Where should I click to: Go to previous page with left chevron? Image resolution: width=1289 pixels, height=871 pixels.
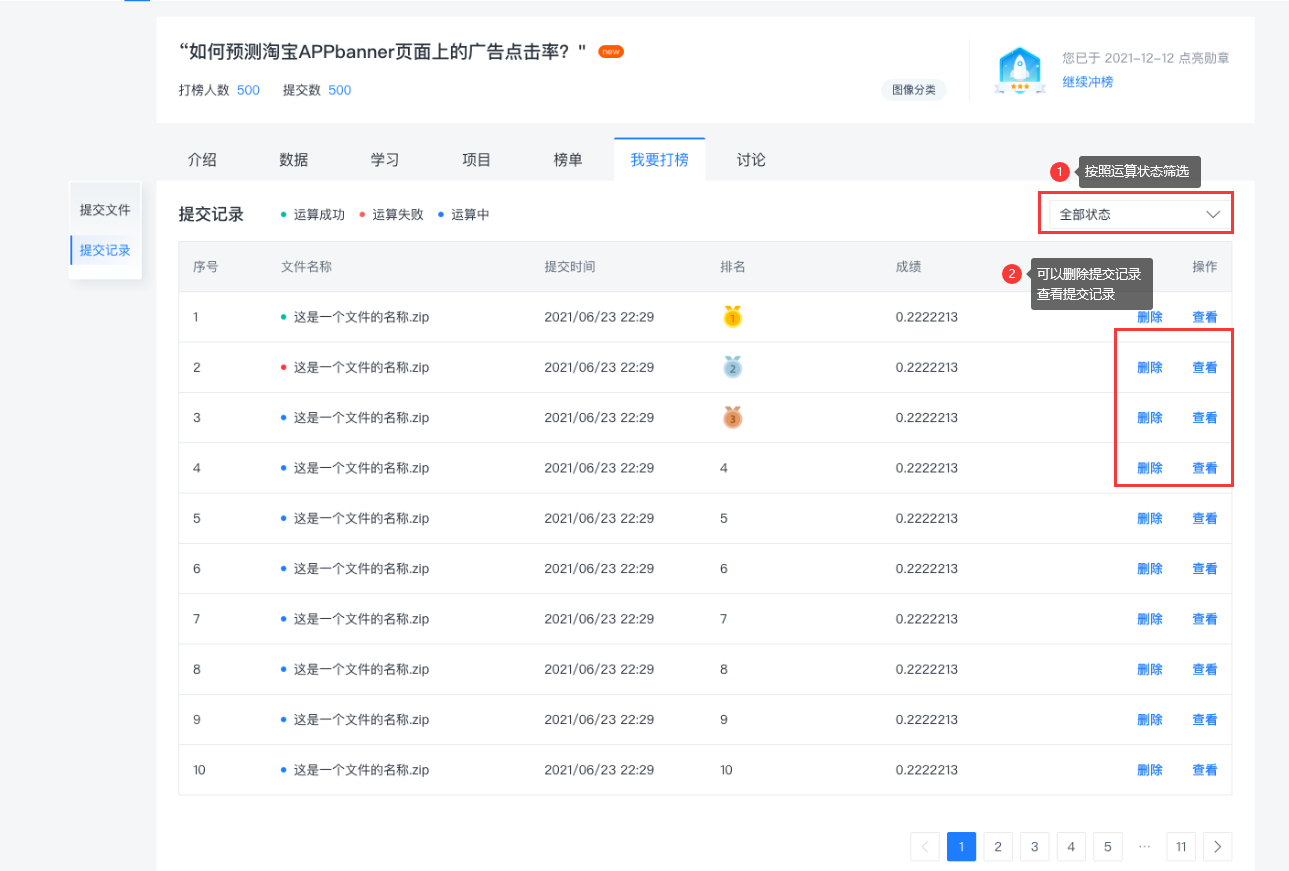click(x=924, y=847)
